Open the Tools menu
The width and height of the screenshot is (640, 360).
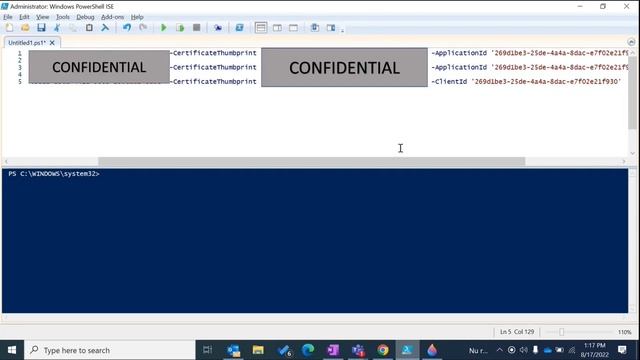tap(62, 17)
